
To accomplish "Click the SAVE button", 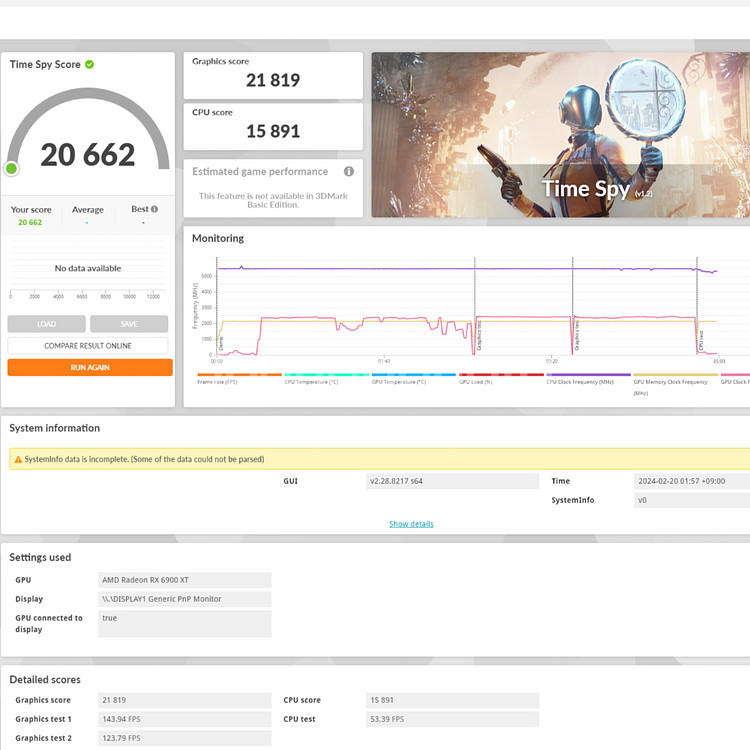I will tap(129, 324).
